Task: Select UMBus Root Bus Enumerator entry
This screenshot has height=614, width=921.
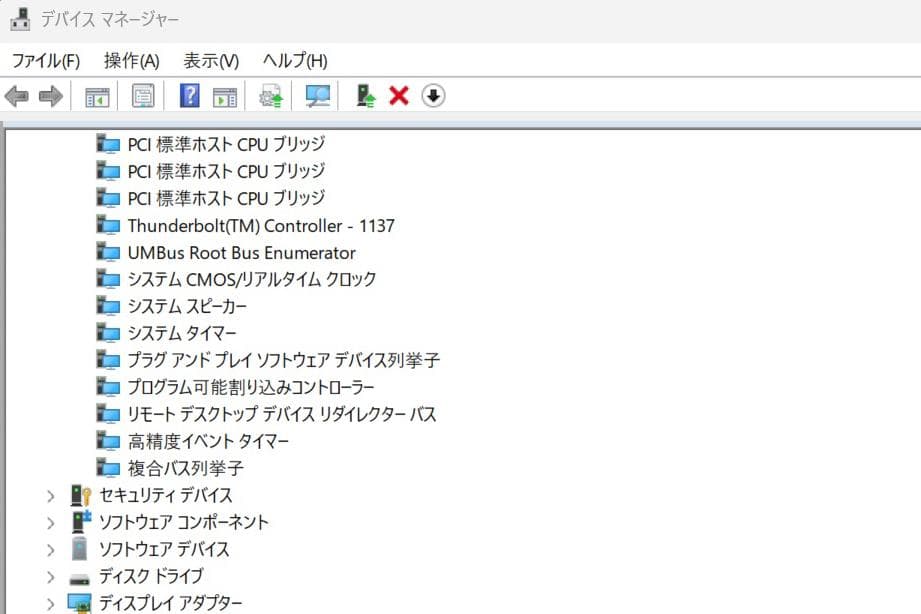Action: [241, 253]
